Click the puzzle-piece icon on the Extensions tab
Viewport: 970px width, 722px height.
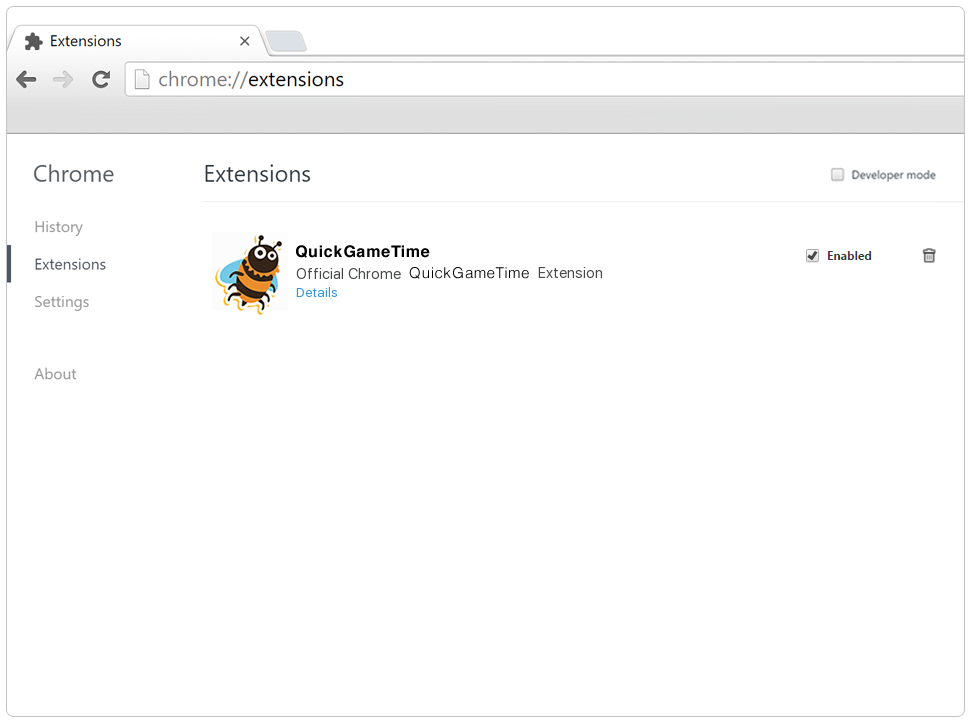point(33,41)
